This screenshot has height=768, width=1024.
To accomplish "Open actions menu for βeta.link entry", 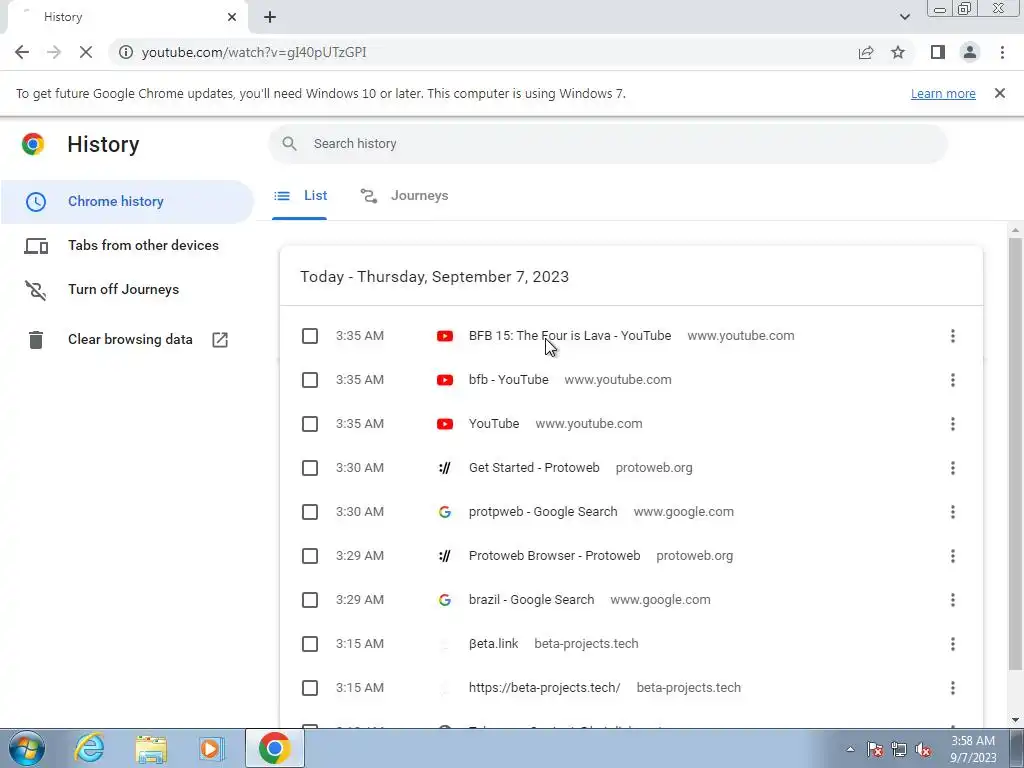I will point(953,644).
